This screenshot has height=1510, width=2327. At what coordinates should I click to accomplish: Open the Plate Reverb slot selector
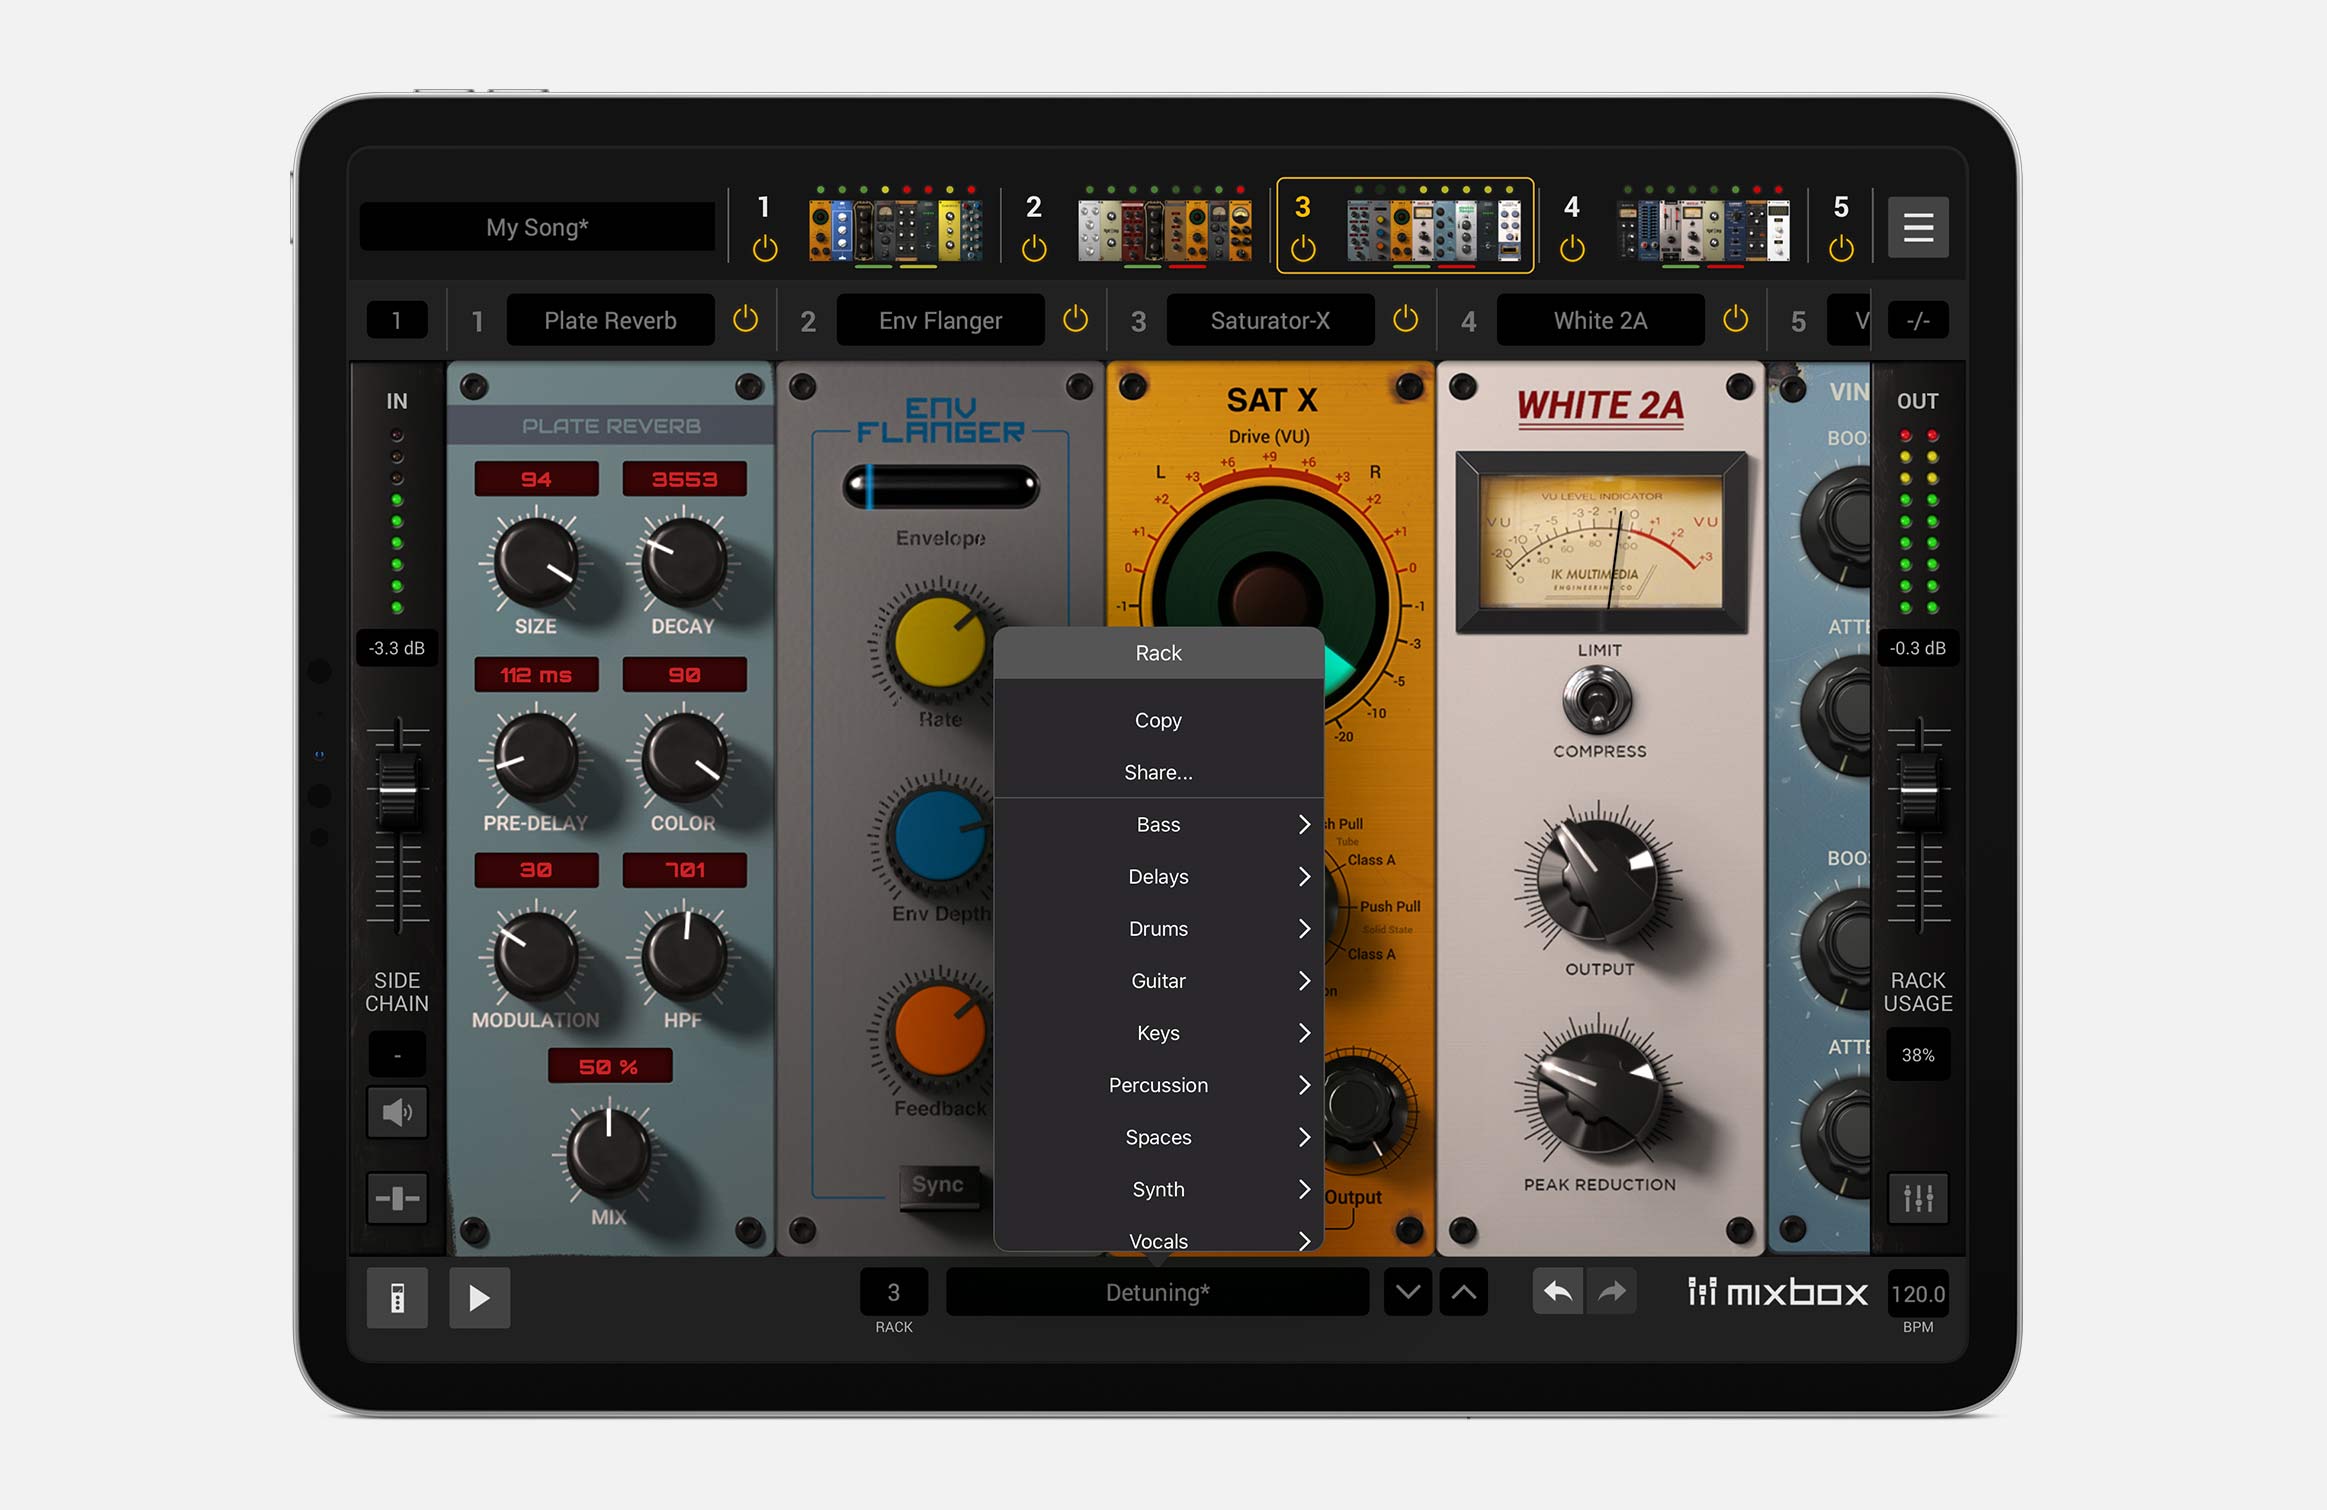pos(610,320)
